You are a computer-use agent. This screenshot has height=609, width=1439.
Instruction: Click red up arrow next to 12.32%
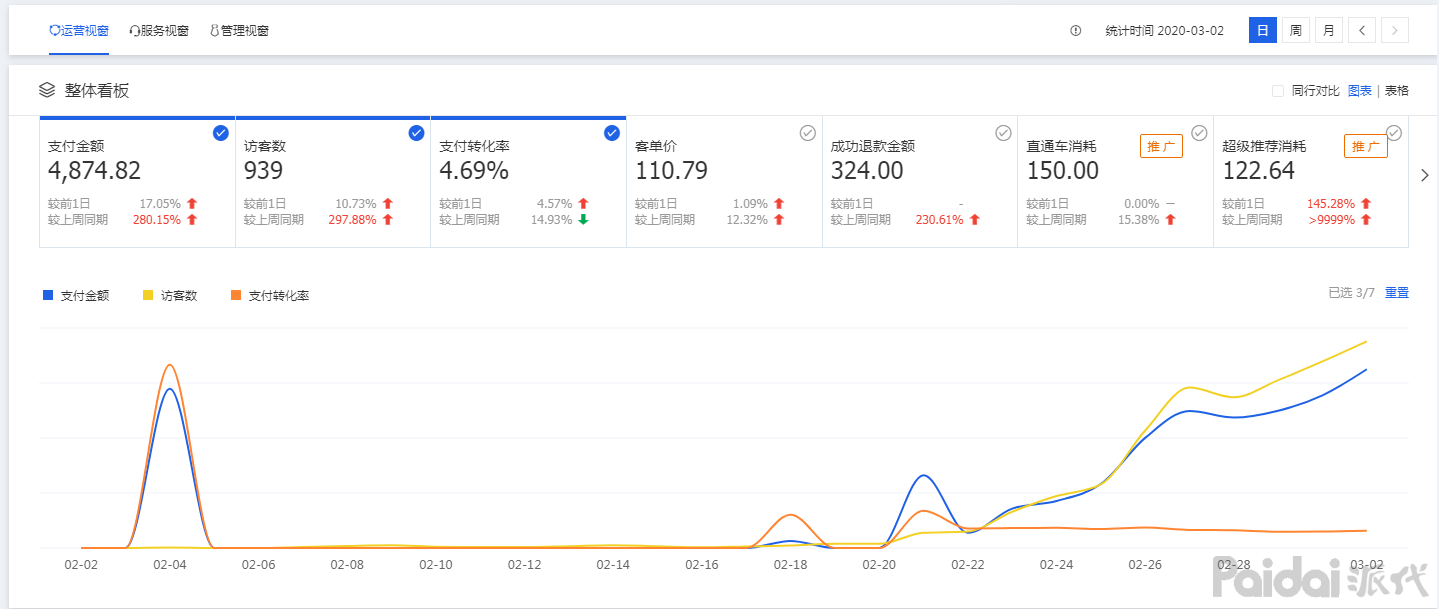[x=779, y=220]
